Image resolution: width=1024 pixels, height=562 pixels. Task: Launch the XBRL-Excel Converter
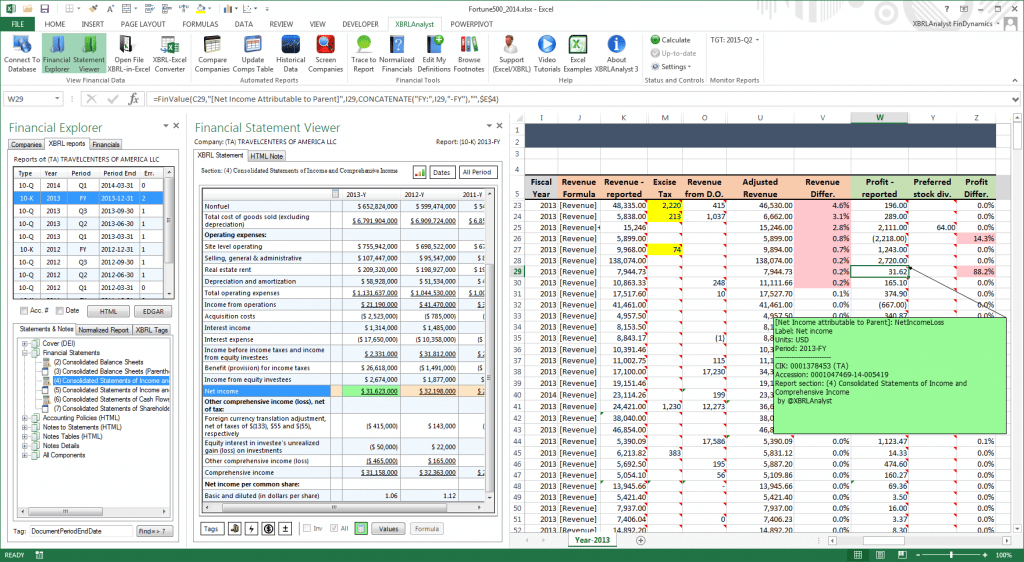click(170, 54)
